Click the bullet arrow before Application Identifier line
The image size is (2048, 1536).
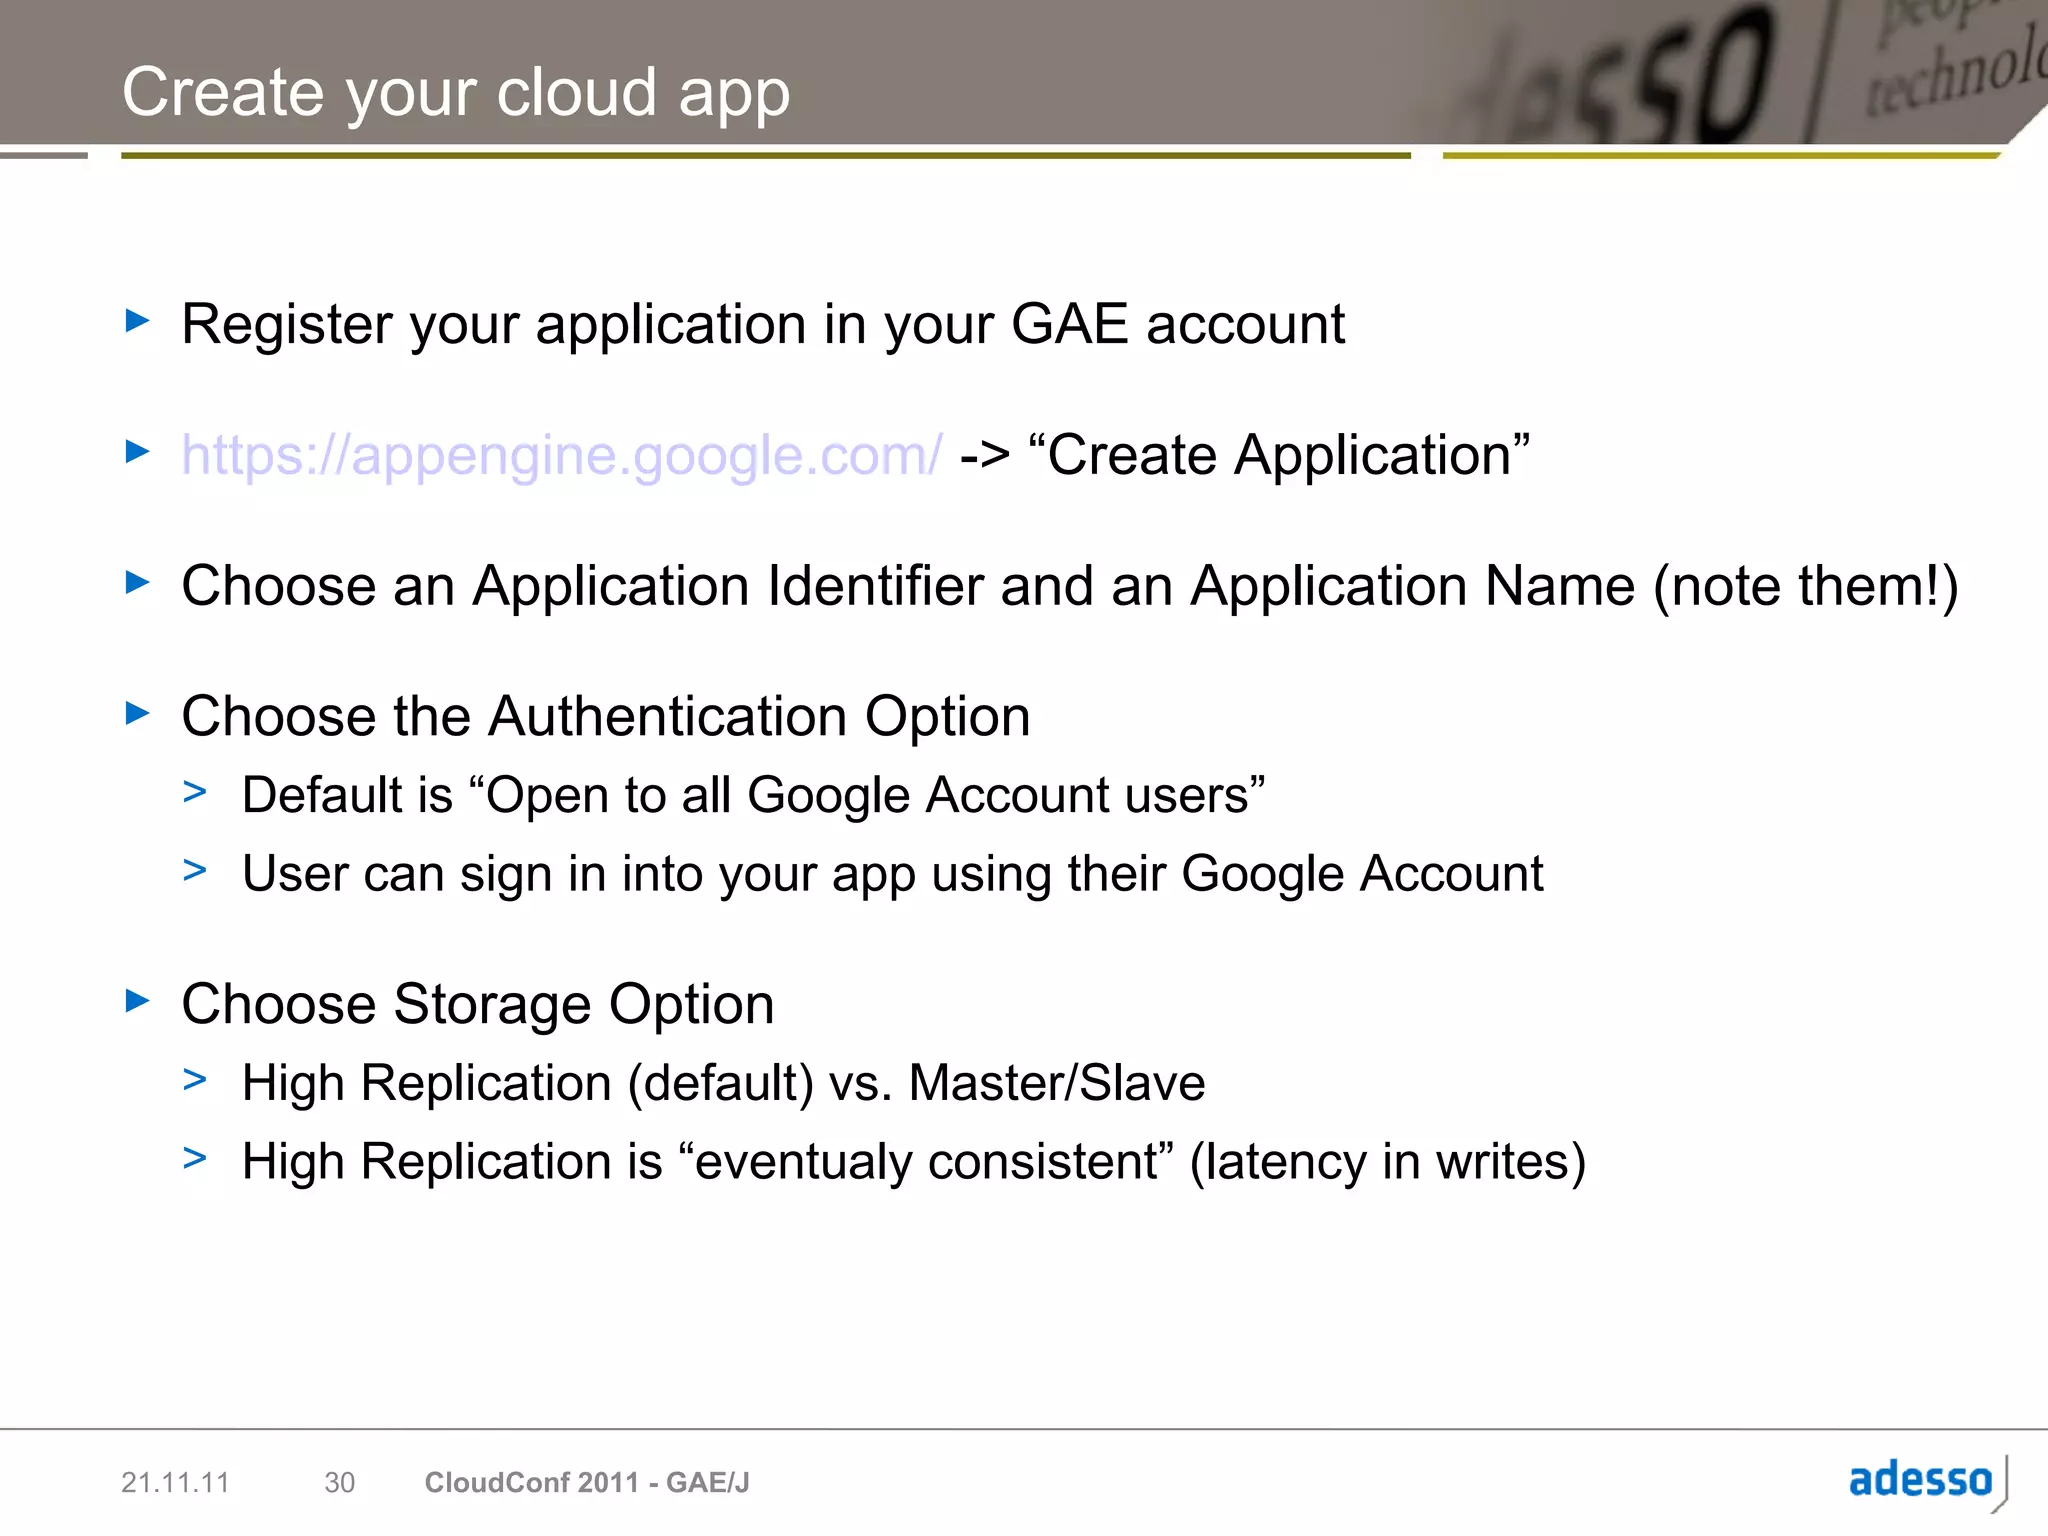pyautogui.click(x=138, y=582)
